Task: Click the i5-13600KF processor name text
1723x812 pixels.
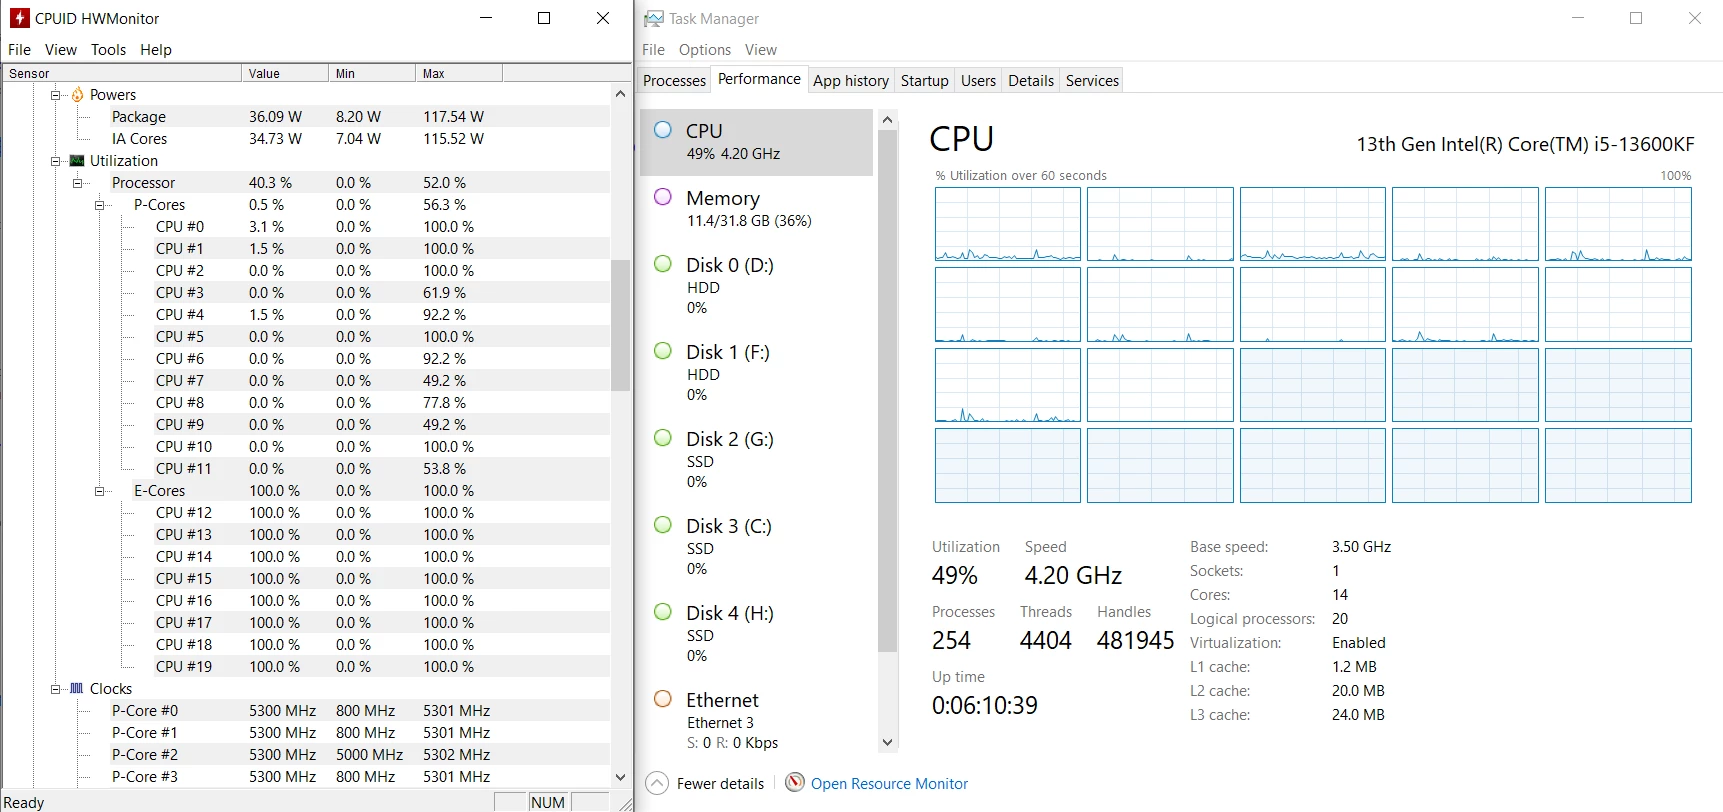Action: tap(1525, 144)
